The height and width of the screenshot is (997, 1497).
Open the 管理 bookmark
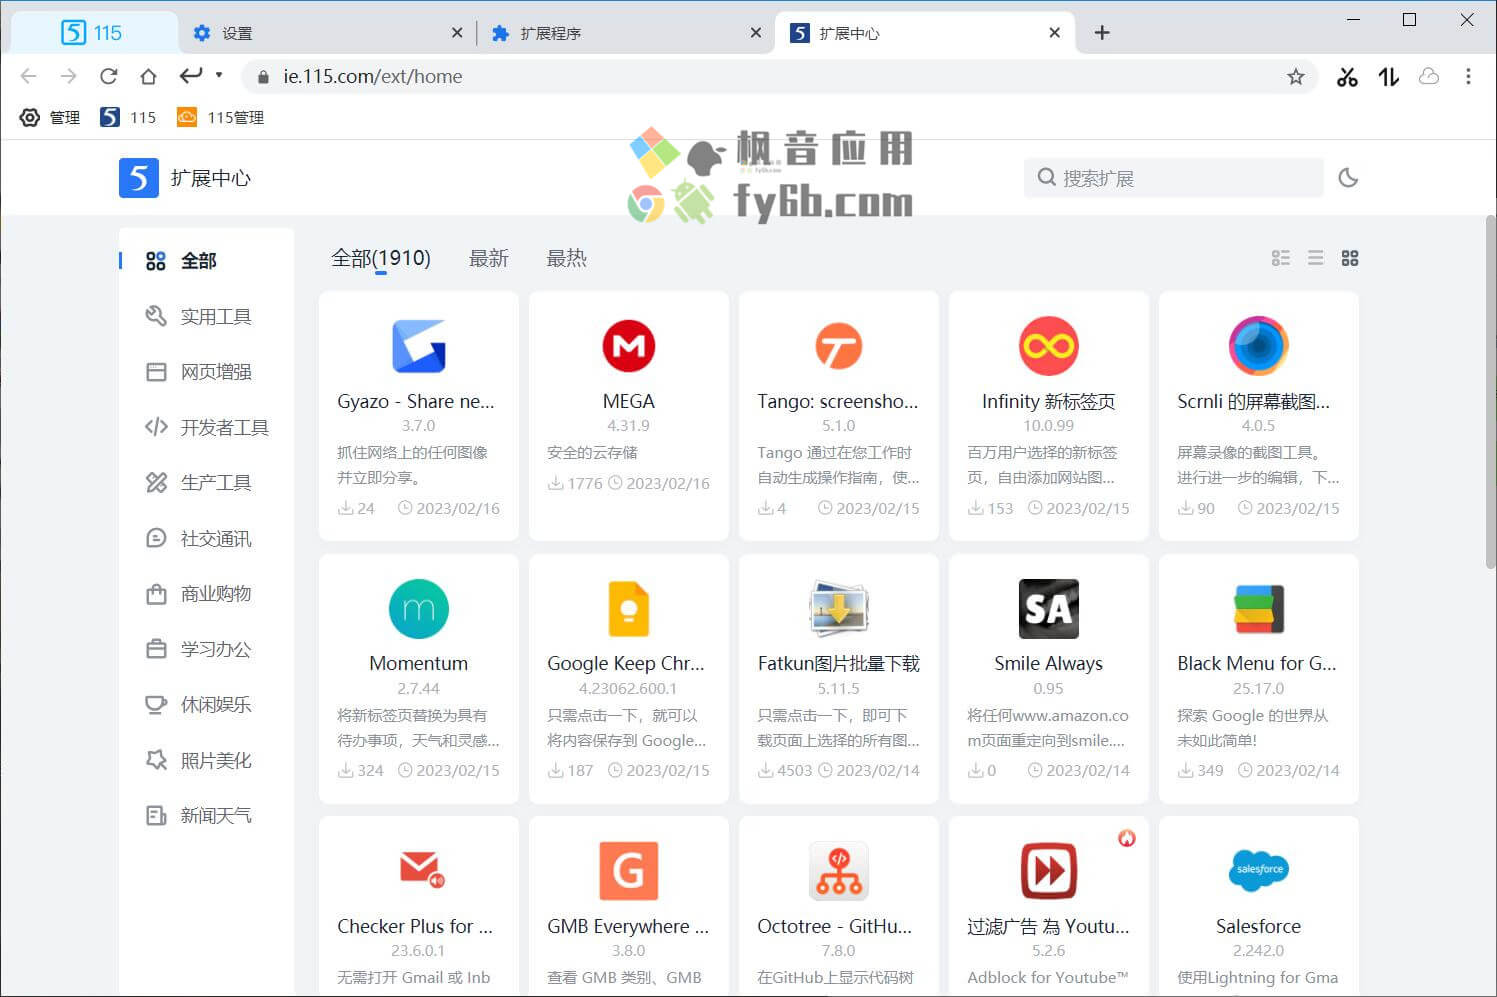[50, 117]
